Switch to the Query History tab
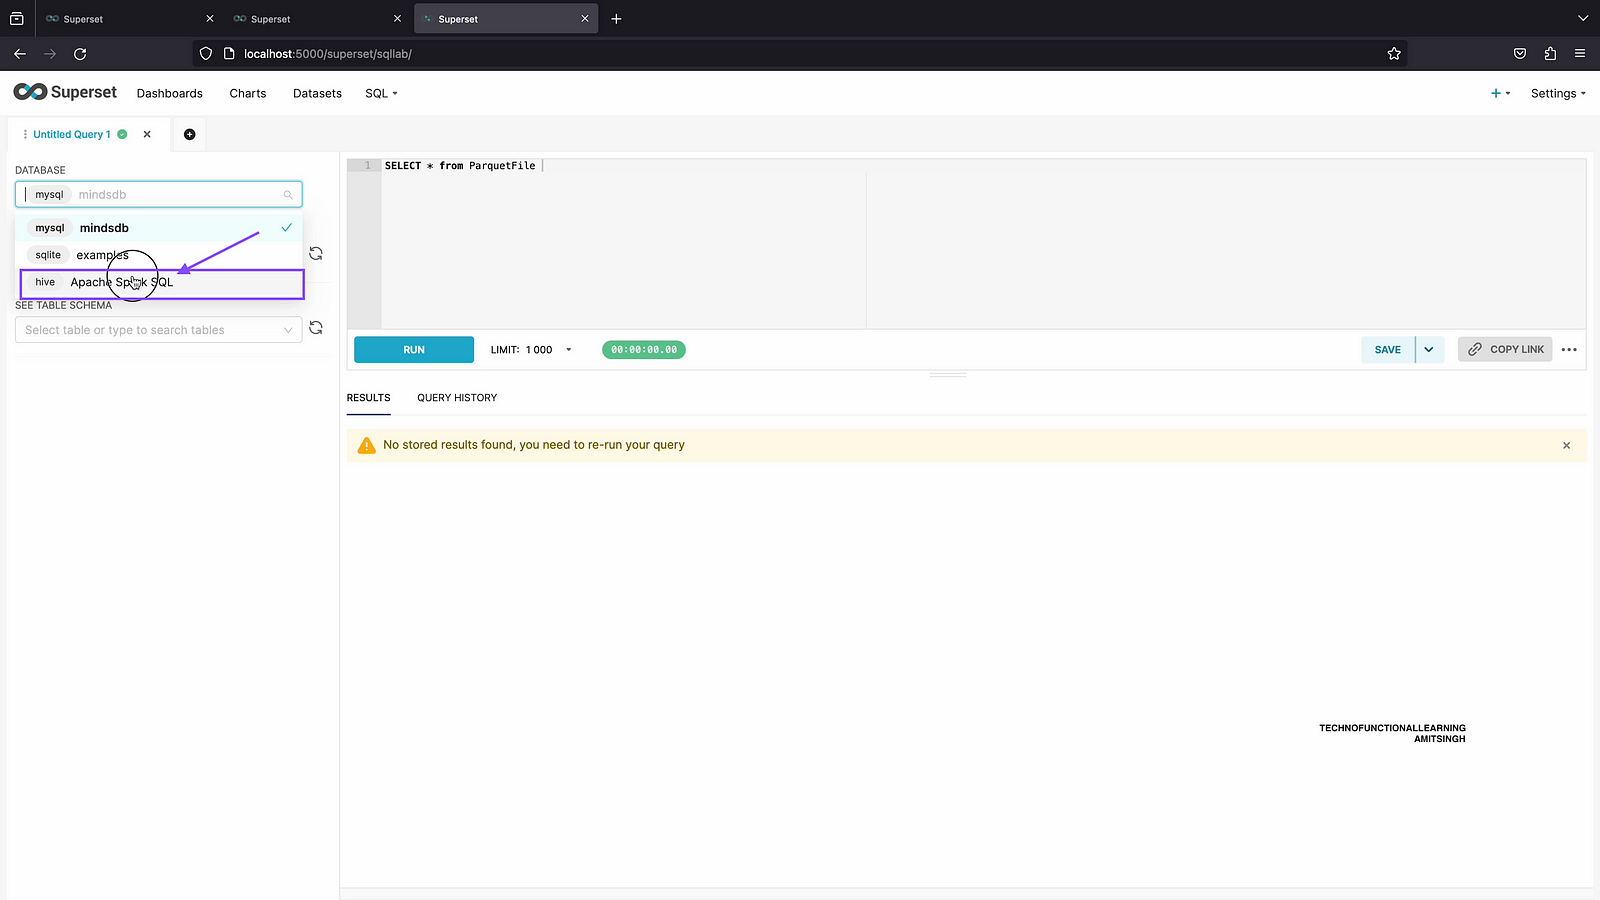 tap(457, 398)
